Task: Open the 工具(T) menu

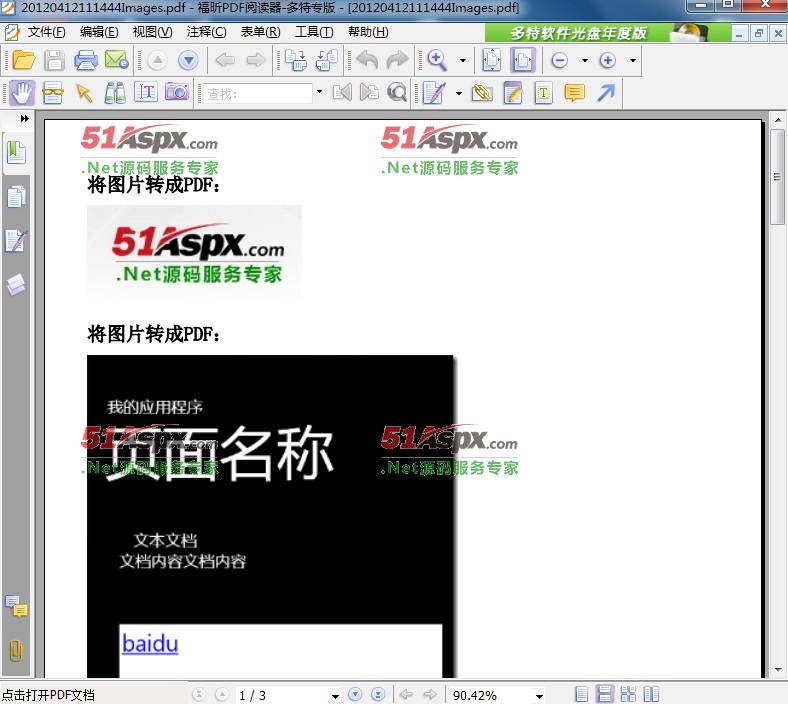Action: click(314, 32)
